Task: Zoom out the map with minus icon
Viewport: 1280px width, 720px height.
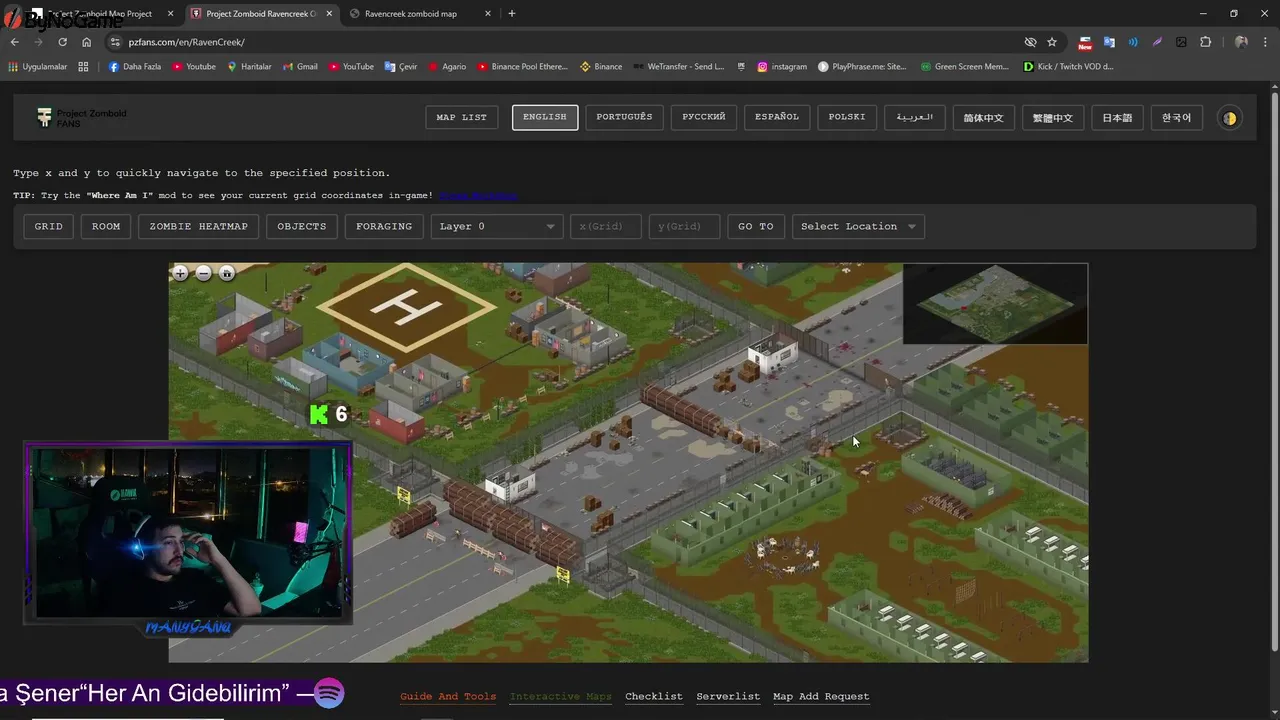Action: [x=204, y=273]
